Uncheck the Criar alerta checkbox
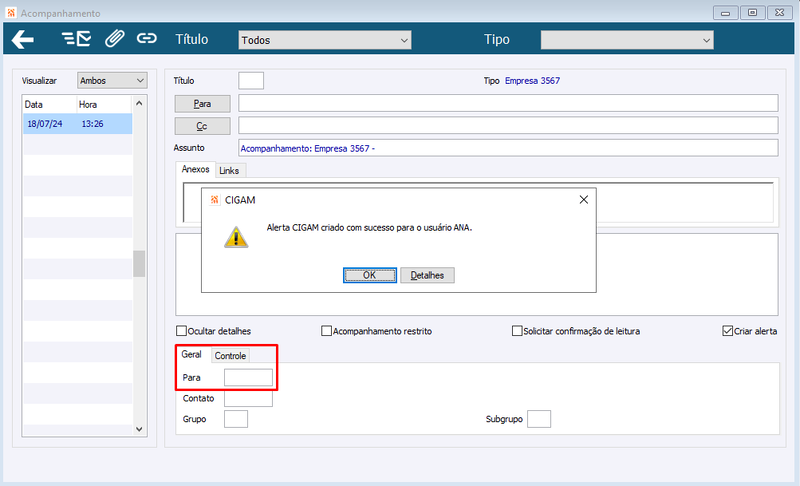This screenshot has height=486, width=800. 728,331
